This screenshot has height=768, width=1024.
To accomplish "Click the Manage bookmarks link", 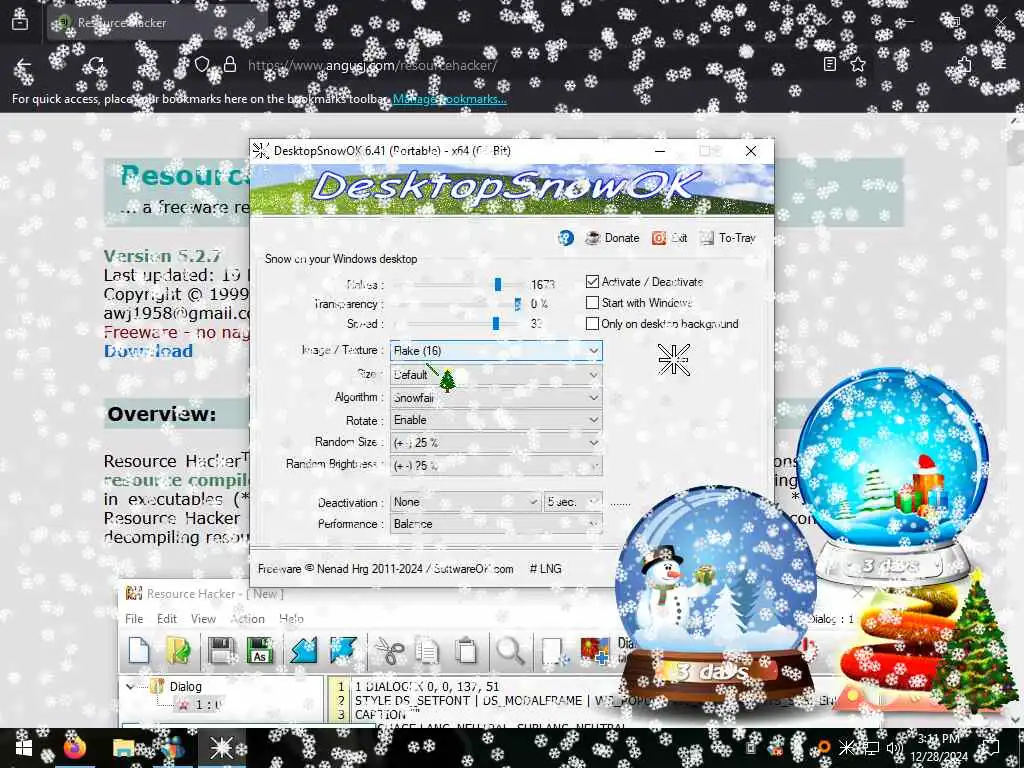I will tap(449, 99).
